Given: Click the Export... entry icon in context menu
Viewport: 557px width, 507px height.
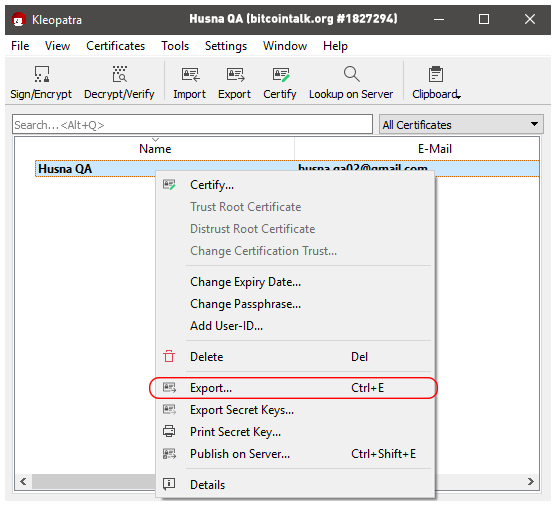Looking at the screenshot, I should click(x=169, y=388).
